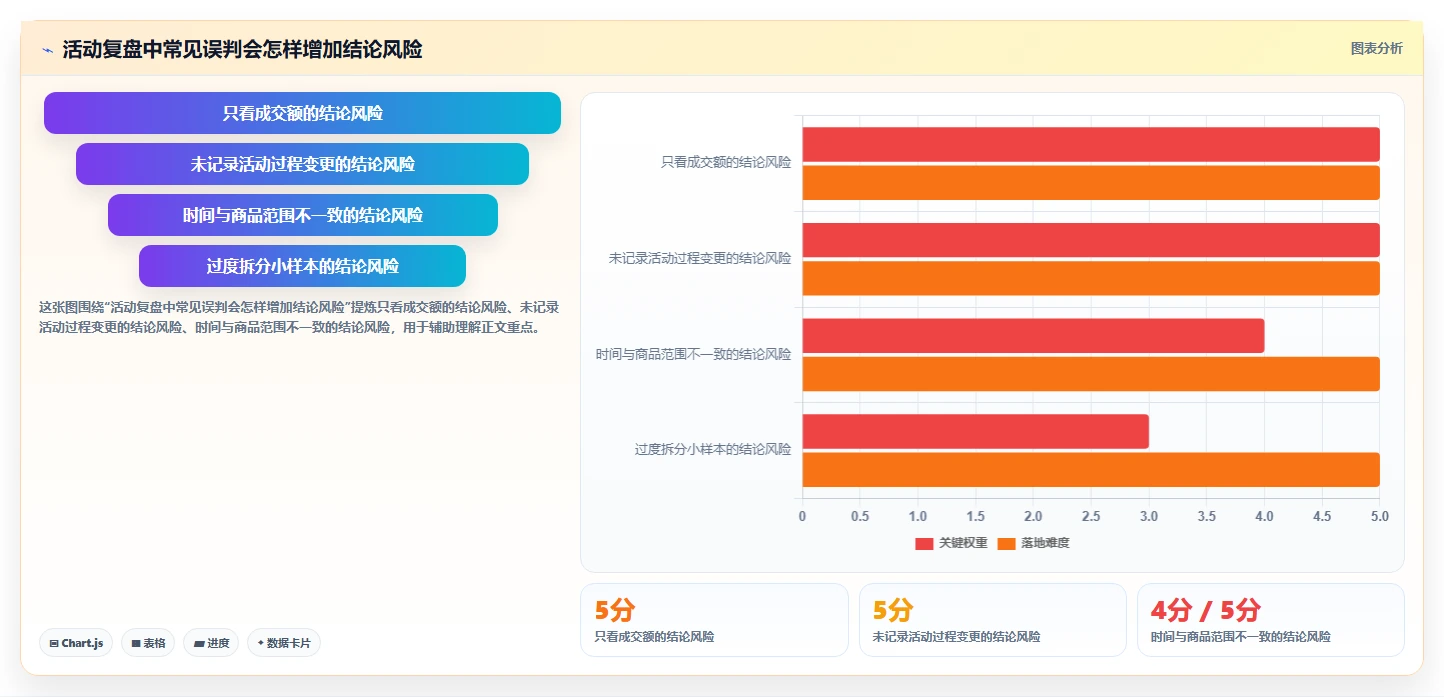Screen dimensions: 1444x697
Task: Click y-axis label 未记录活动过程变更的结论风险
Action: pyautogui.click(x=700, y=258)
